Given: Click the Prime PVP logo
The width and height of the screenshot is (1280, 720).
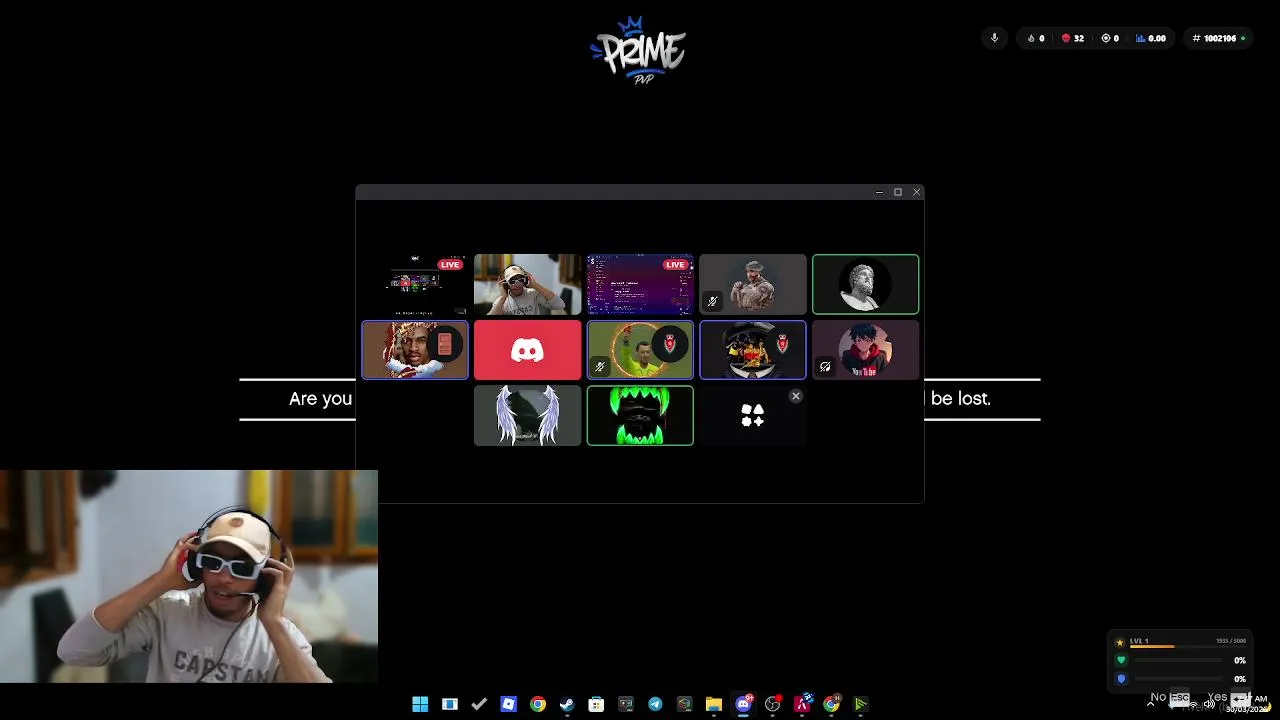Looking at the screenshot, I should [638, 50].
